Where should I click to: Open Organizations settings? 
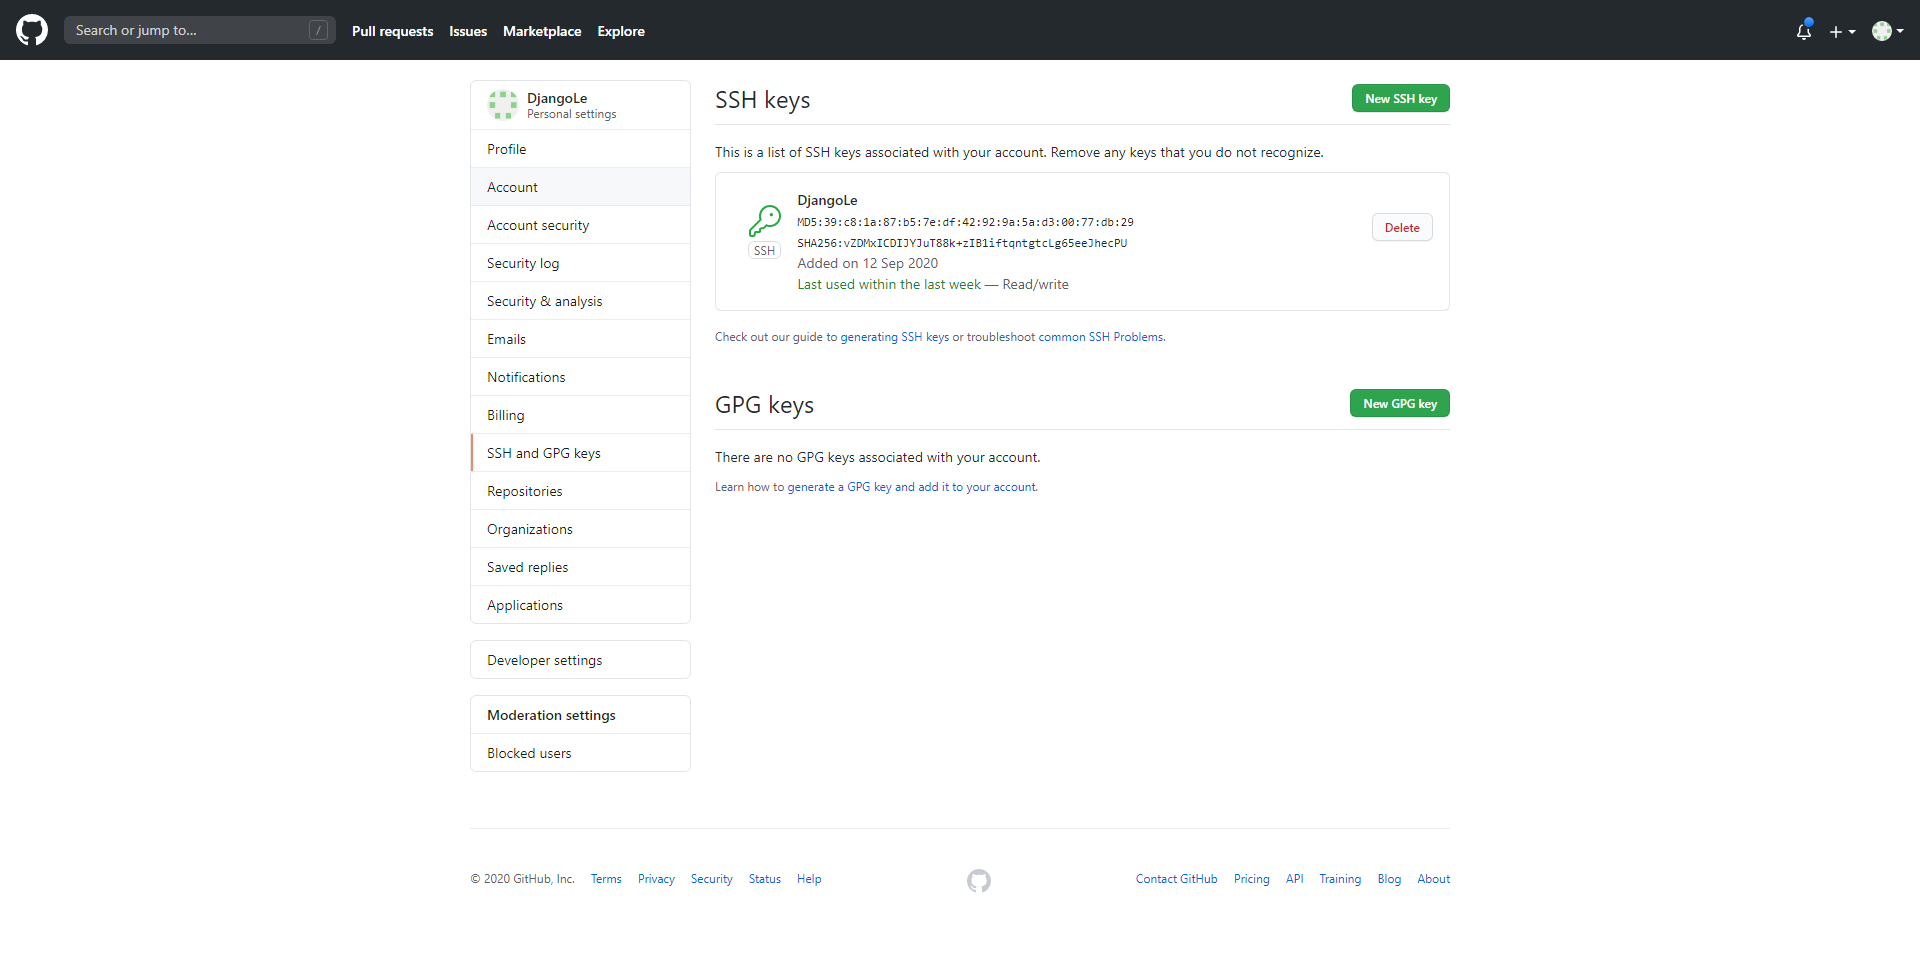(580, 529)
